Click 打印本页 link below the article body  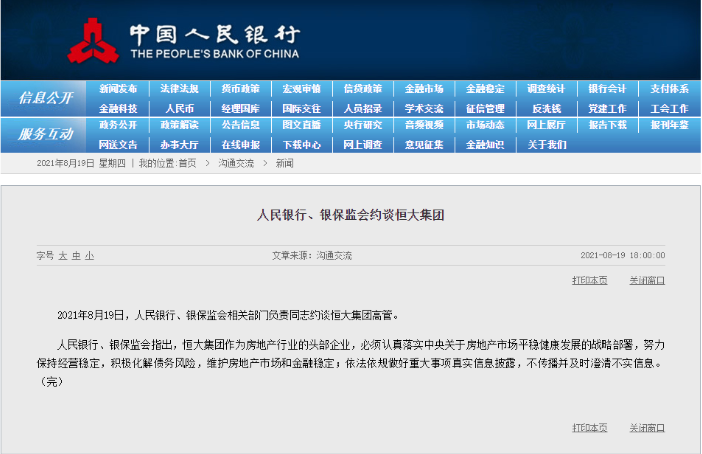[x=590, y=428]
